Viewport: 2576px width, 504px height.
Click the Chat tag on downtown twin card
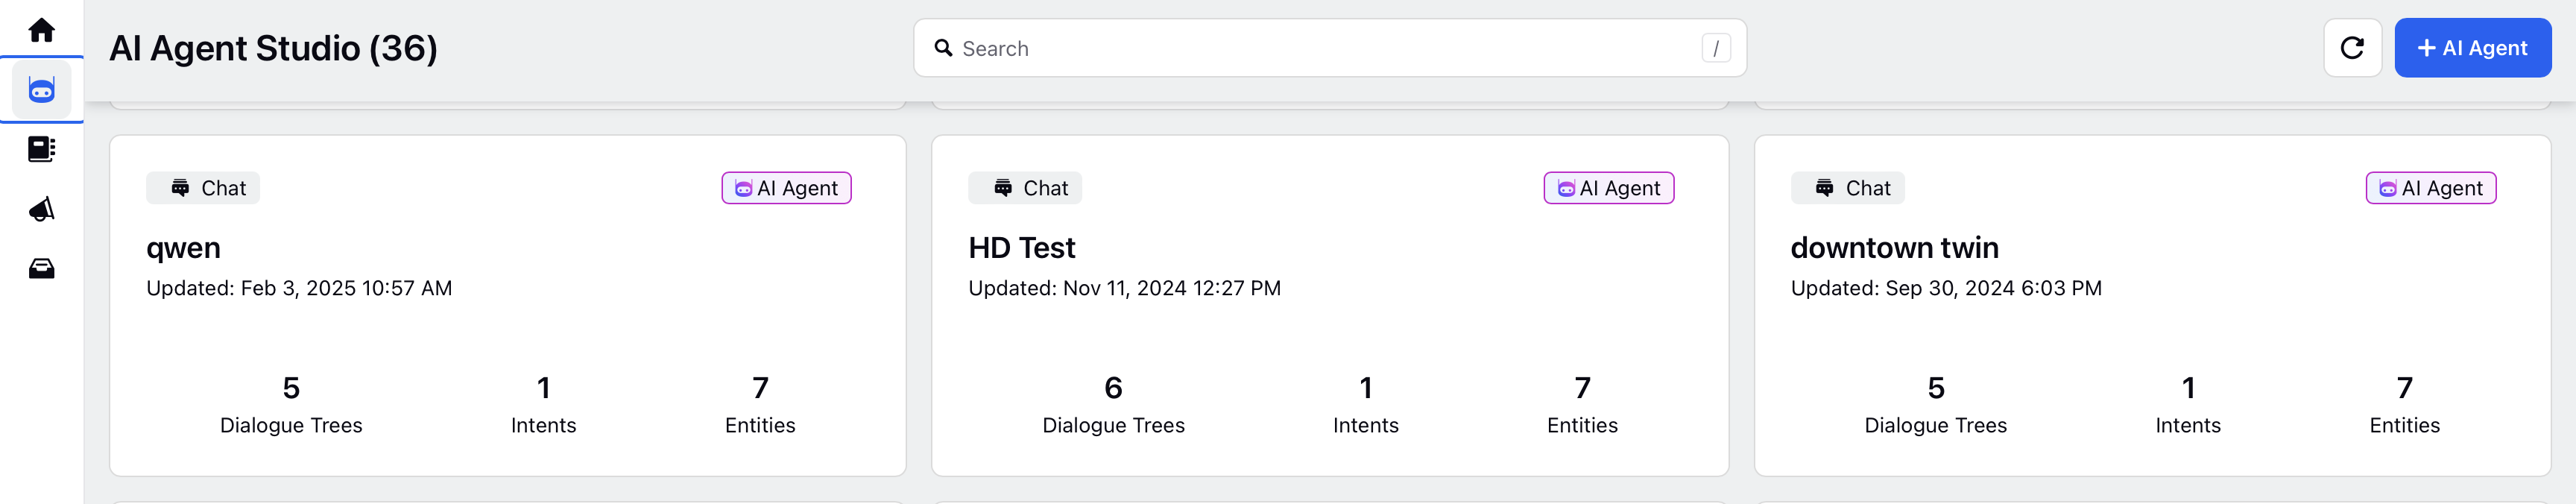1847,188
